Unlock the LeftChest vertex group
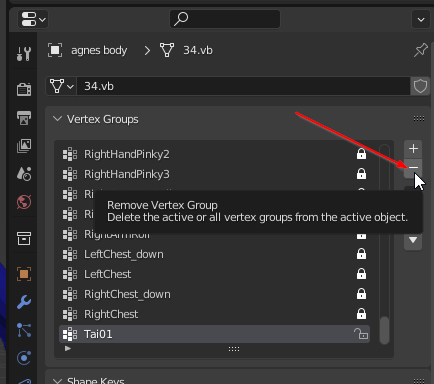434x384 pixels. (361, 274)
